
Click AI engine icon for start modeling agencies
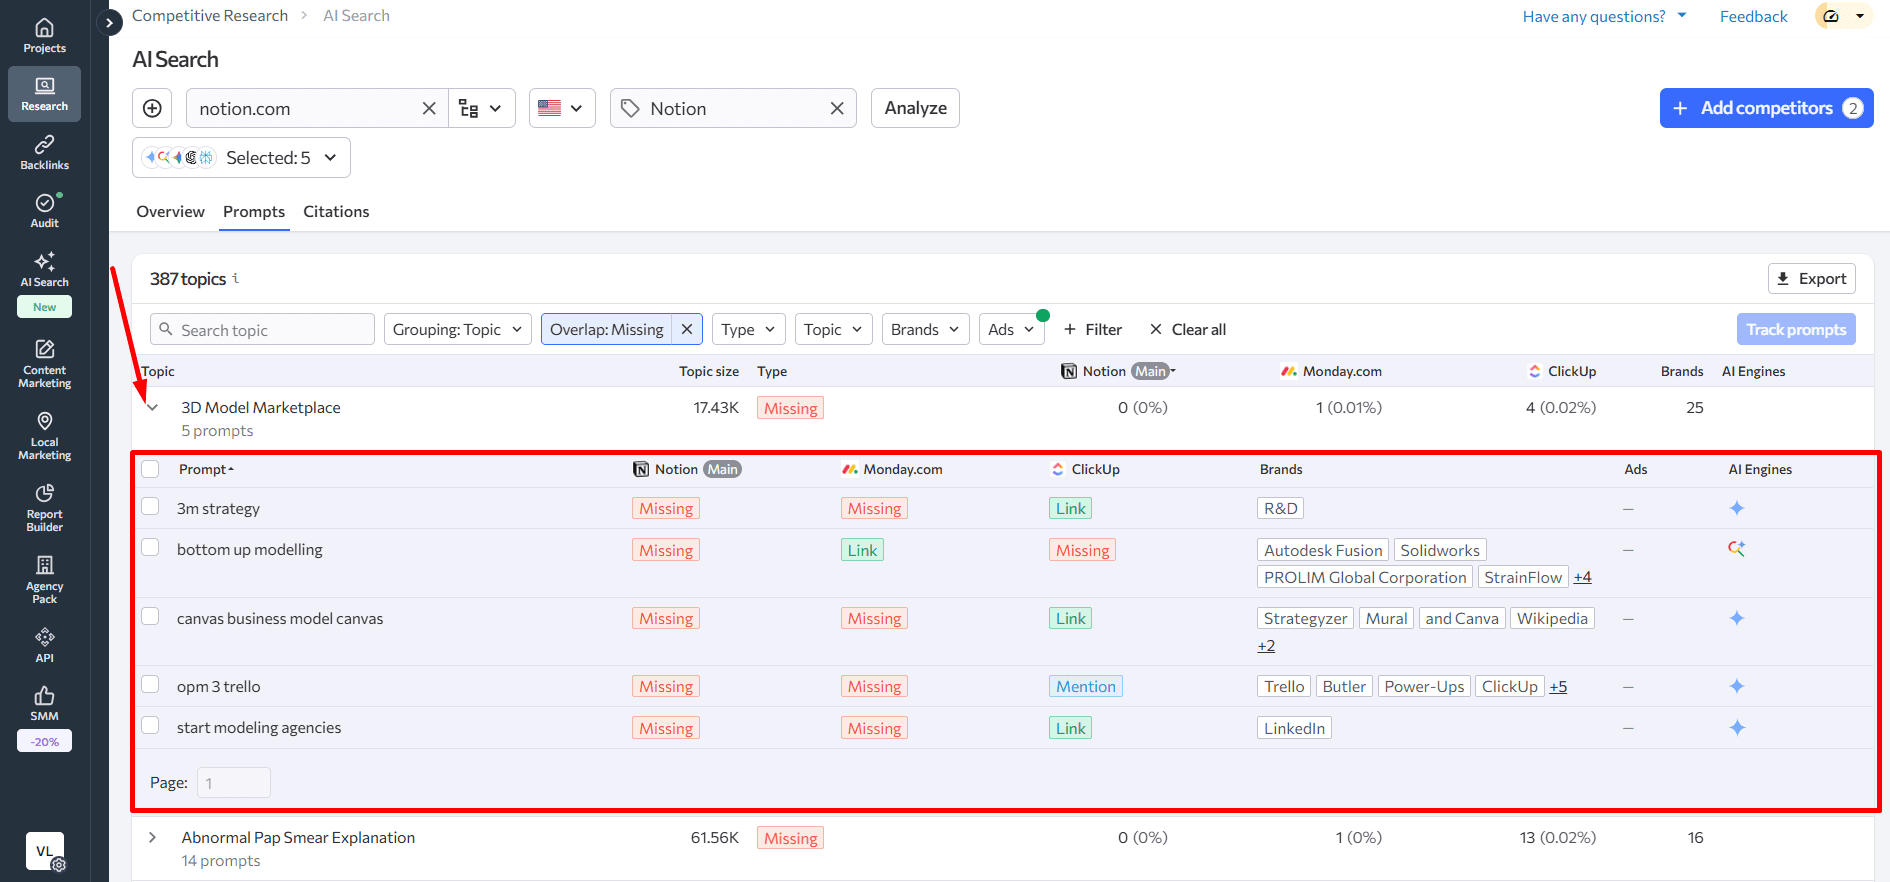coord(1736,727)
